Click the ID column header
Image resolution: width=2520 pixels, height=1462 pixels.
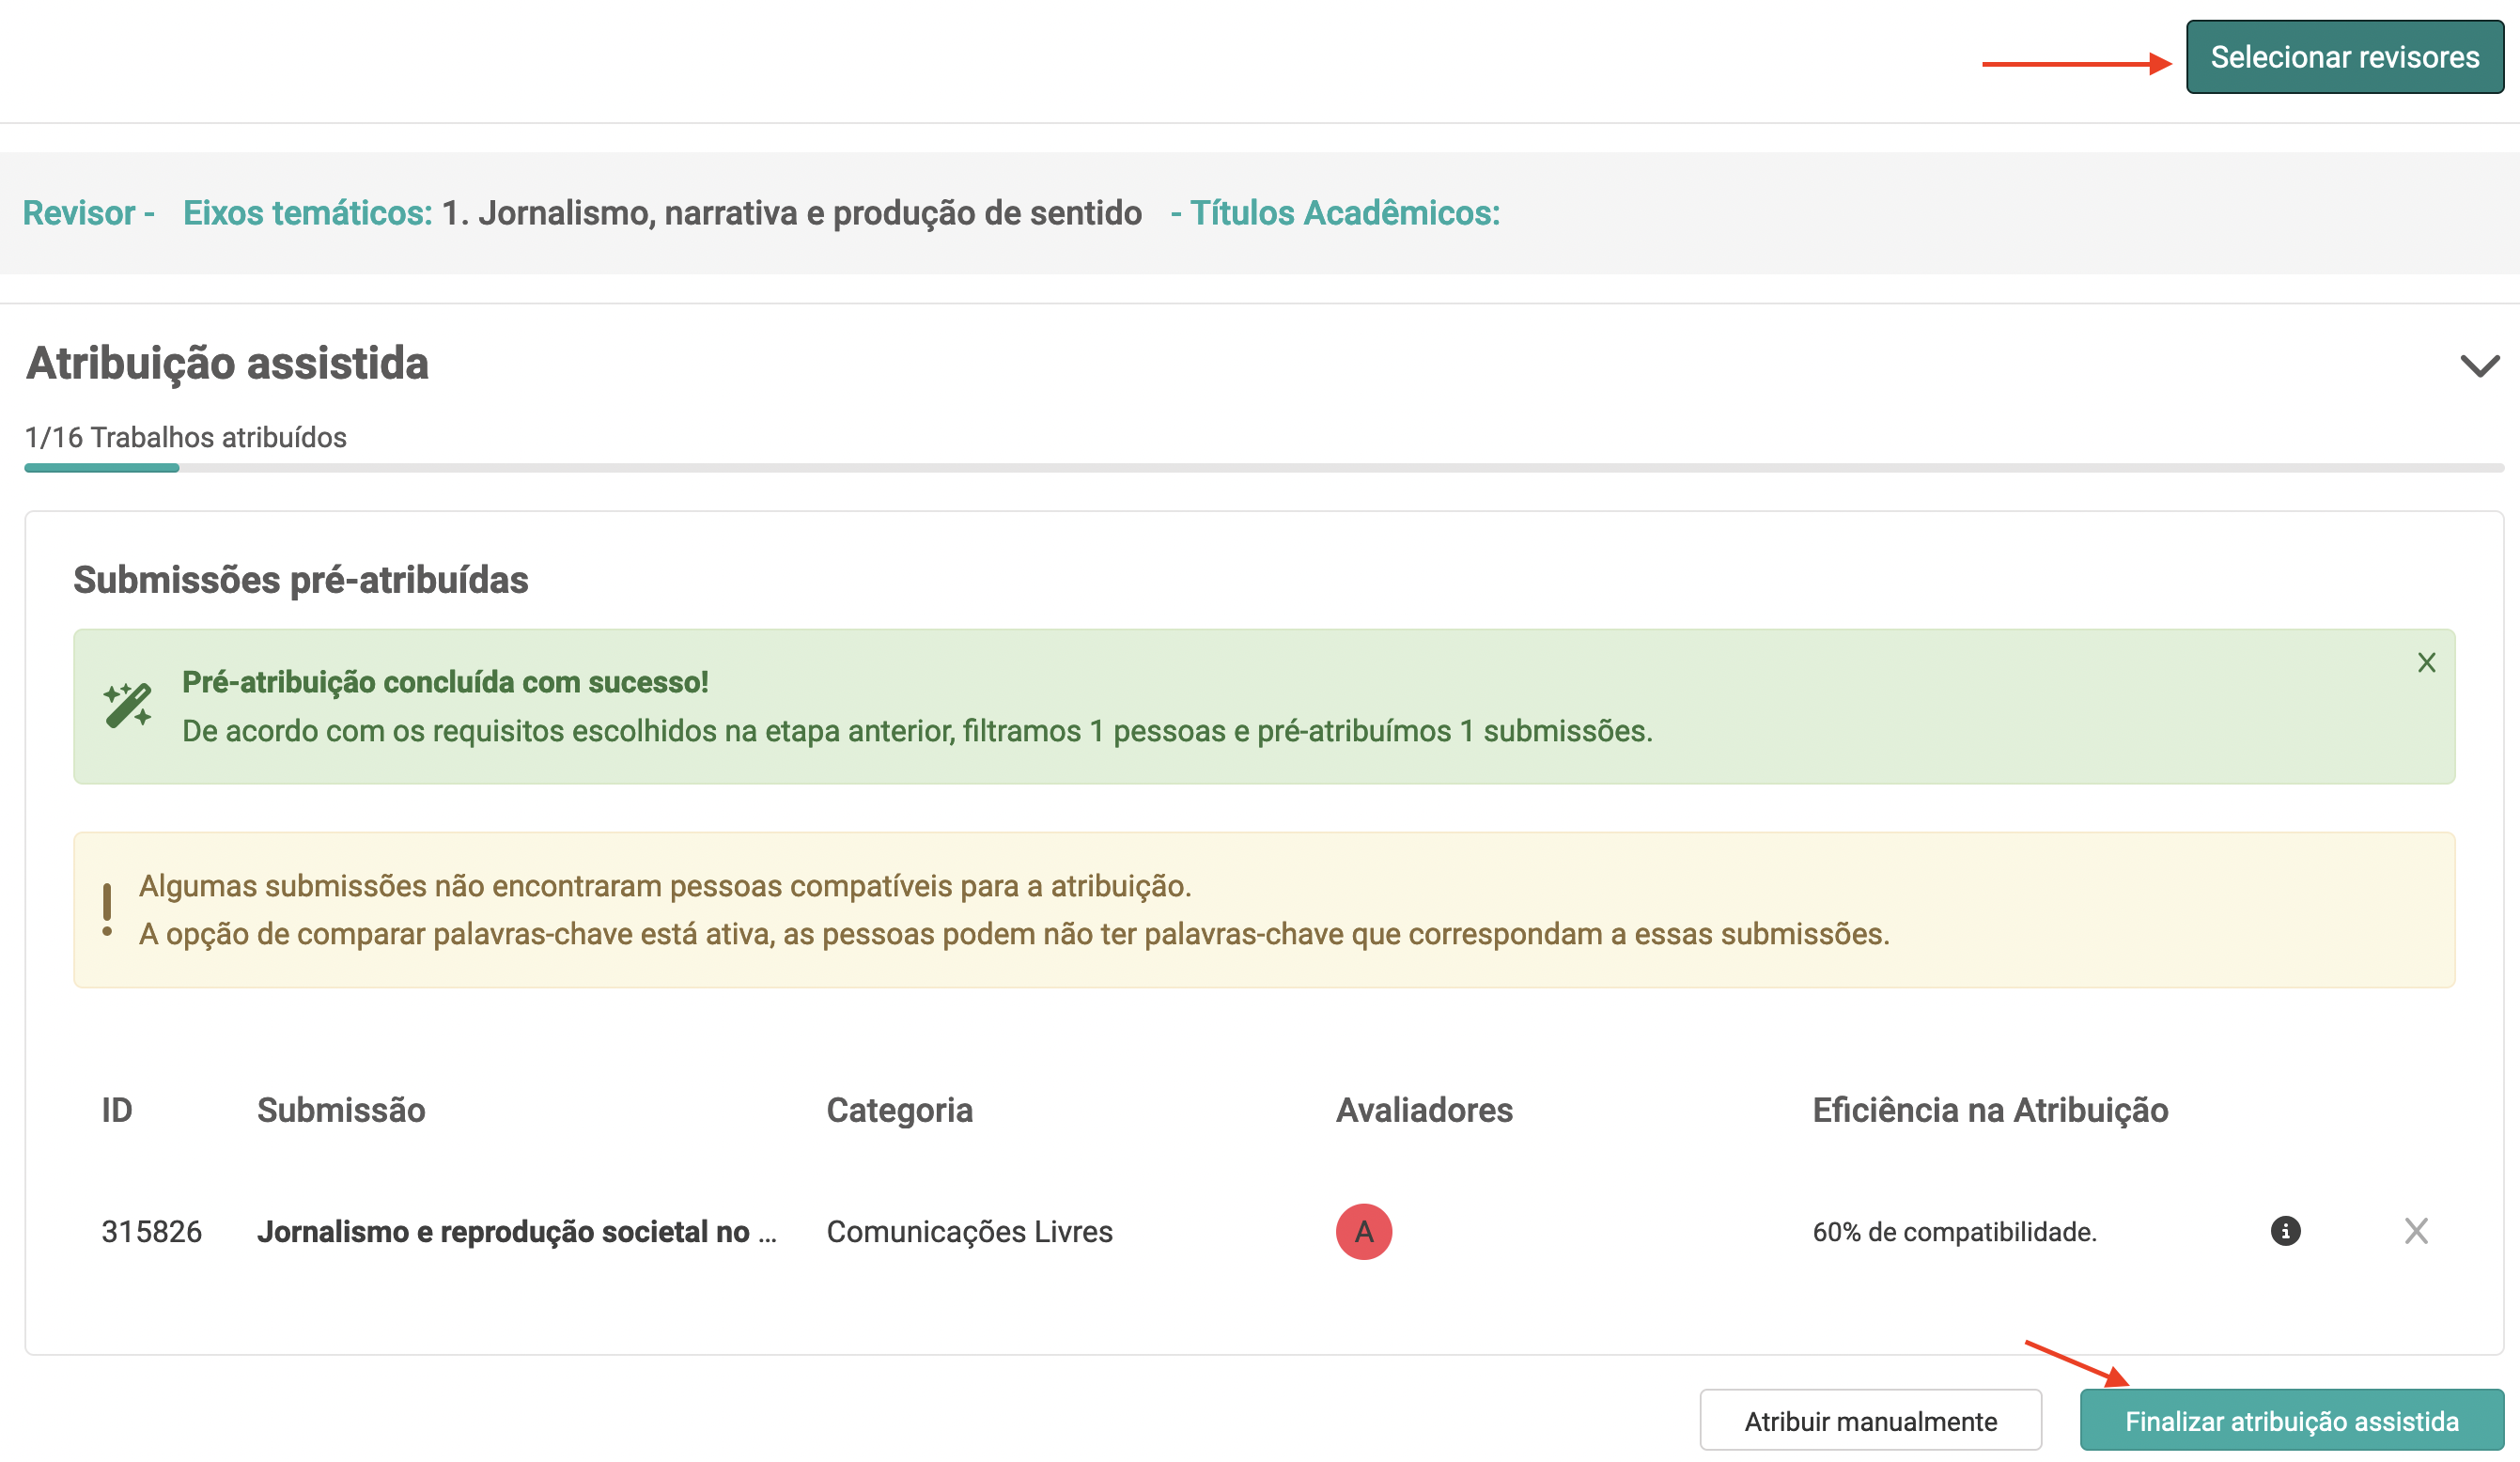[x=116, y=1110]
